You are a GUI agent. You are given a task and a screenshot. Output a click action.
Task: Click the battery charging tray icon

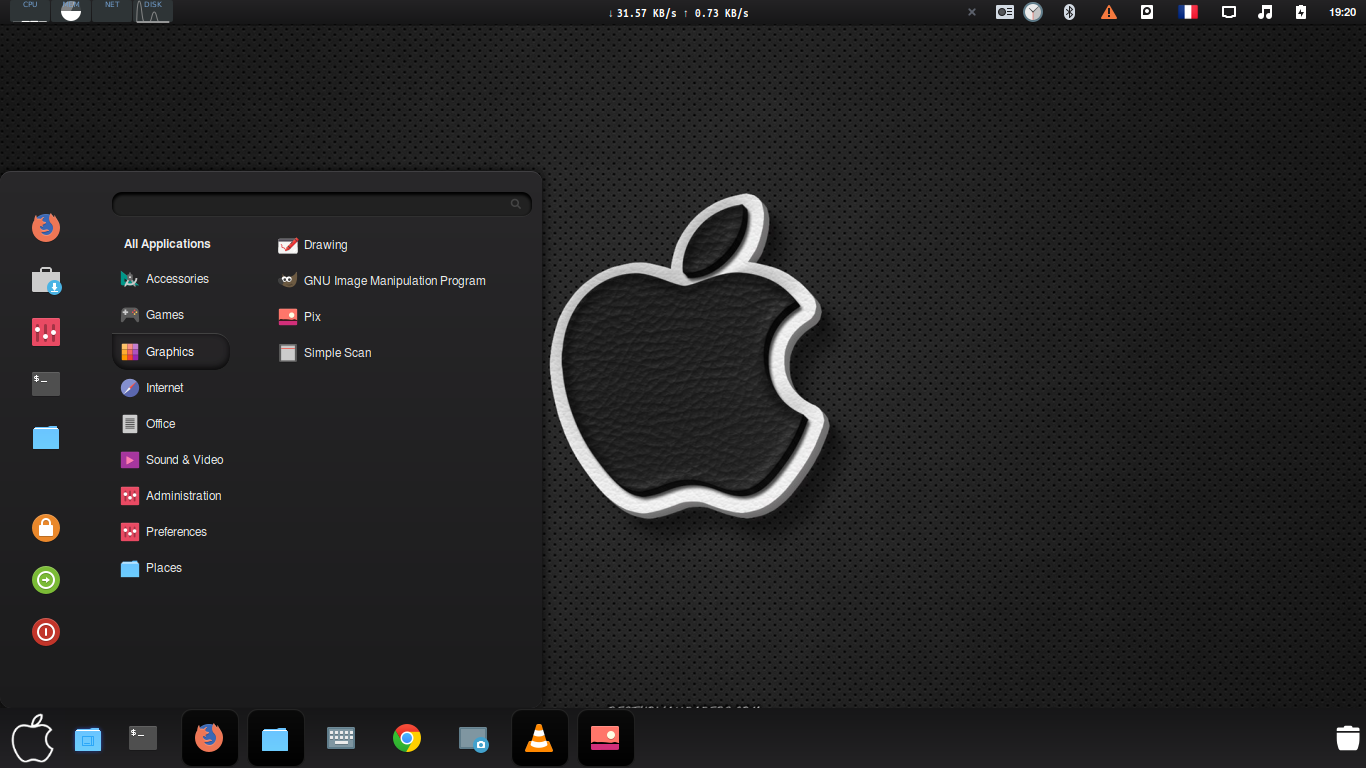coord(1300,12)
